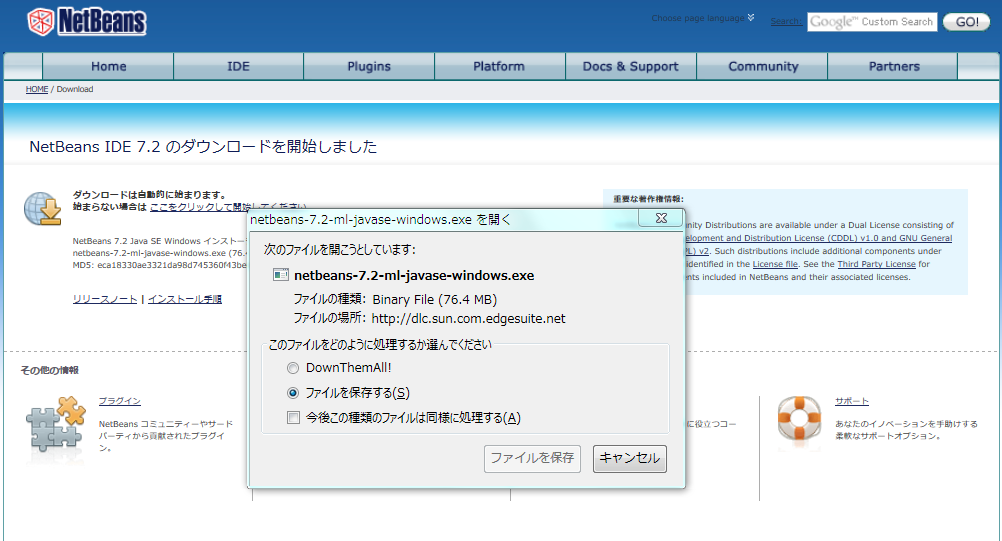Open the Platform menu tab
Screen dimensions: 1002x541
(x=499, y=66)
